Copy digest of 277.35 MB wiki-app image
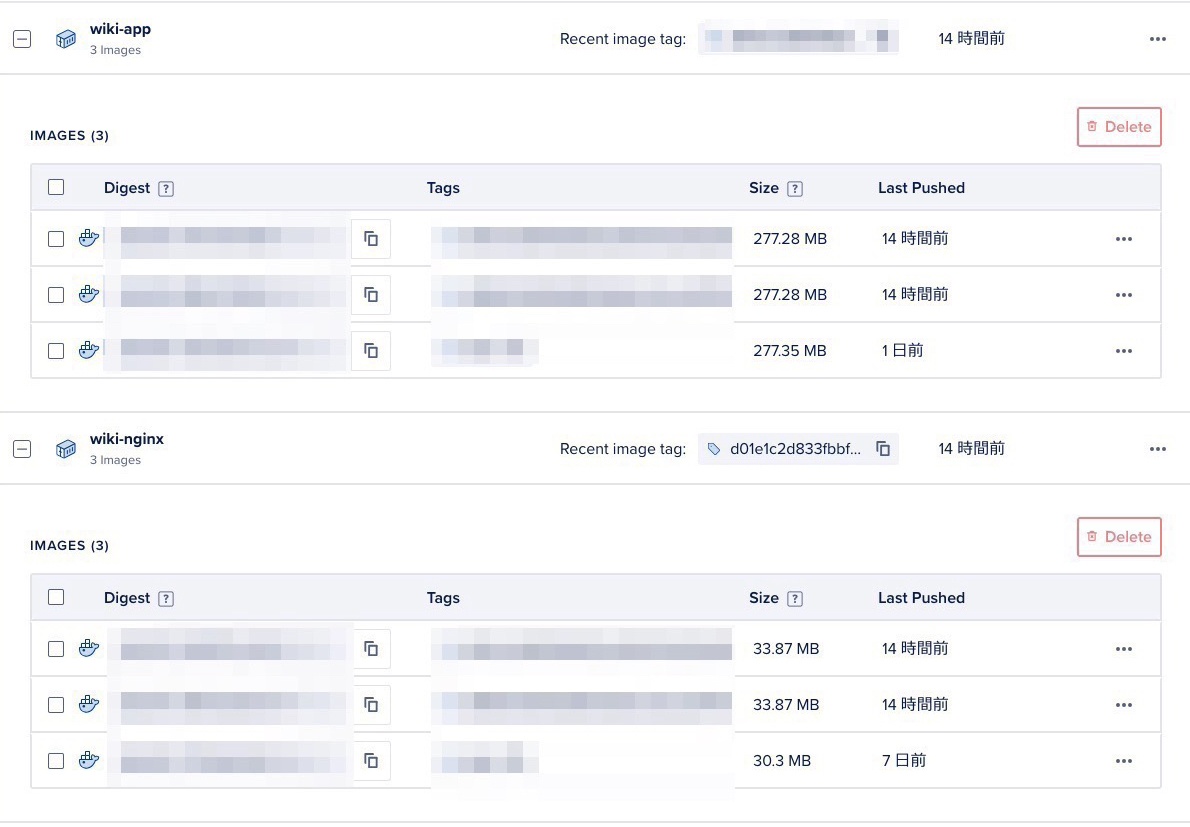The image size is (1190, 827). click(x=371, y=351)
